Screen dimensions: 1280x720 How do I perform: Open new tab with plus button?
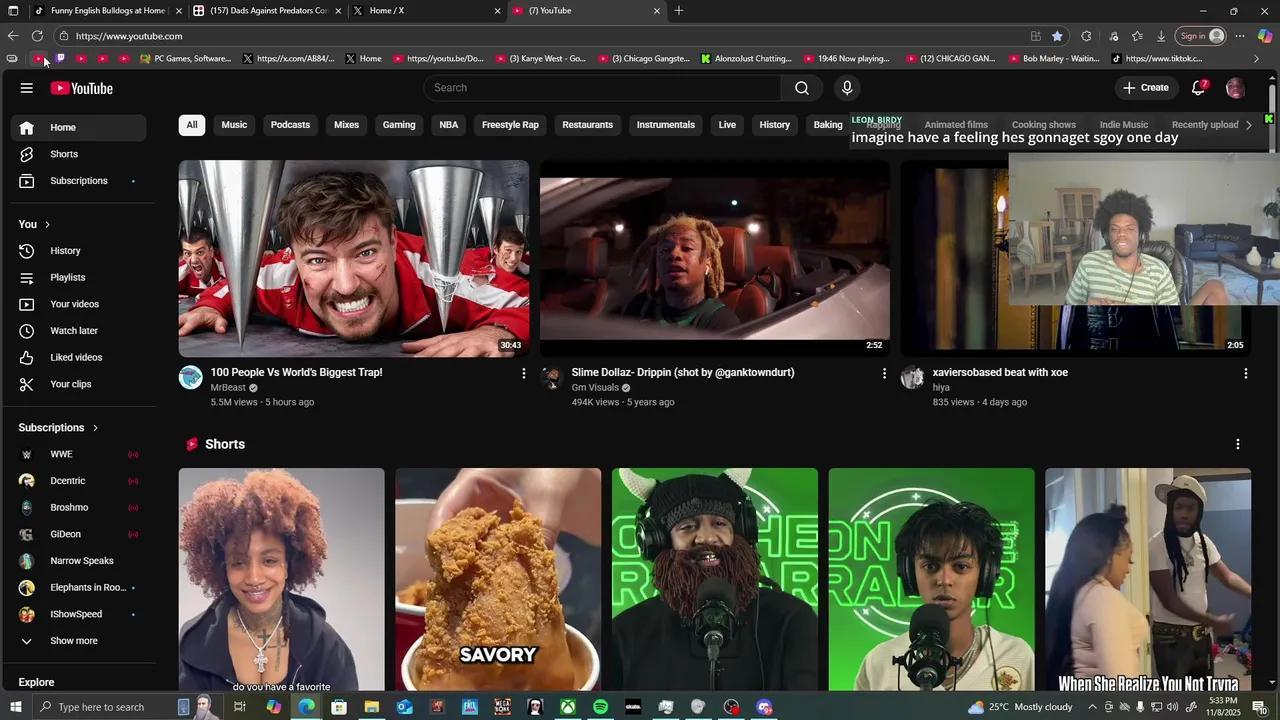click(x=679, y=11)
